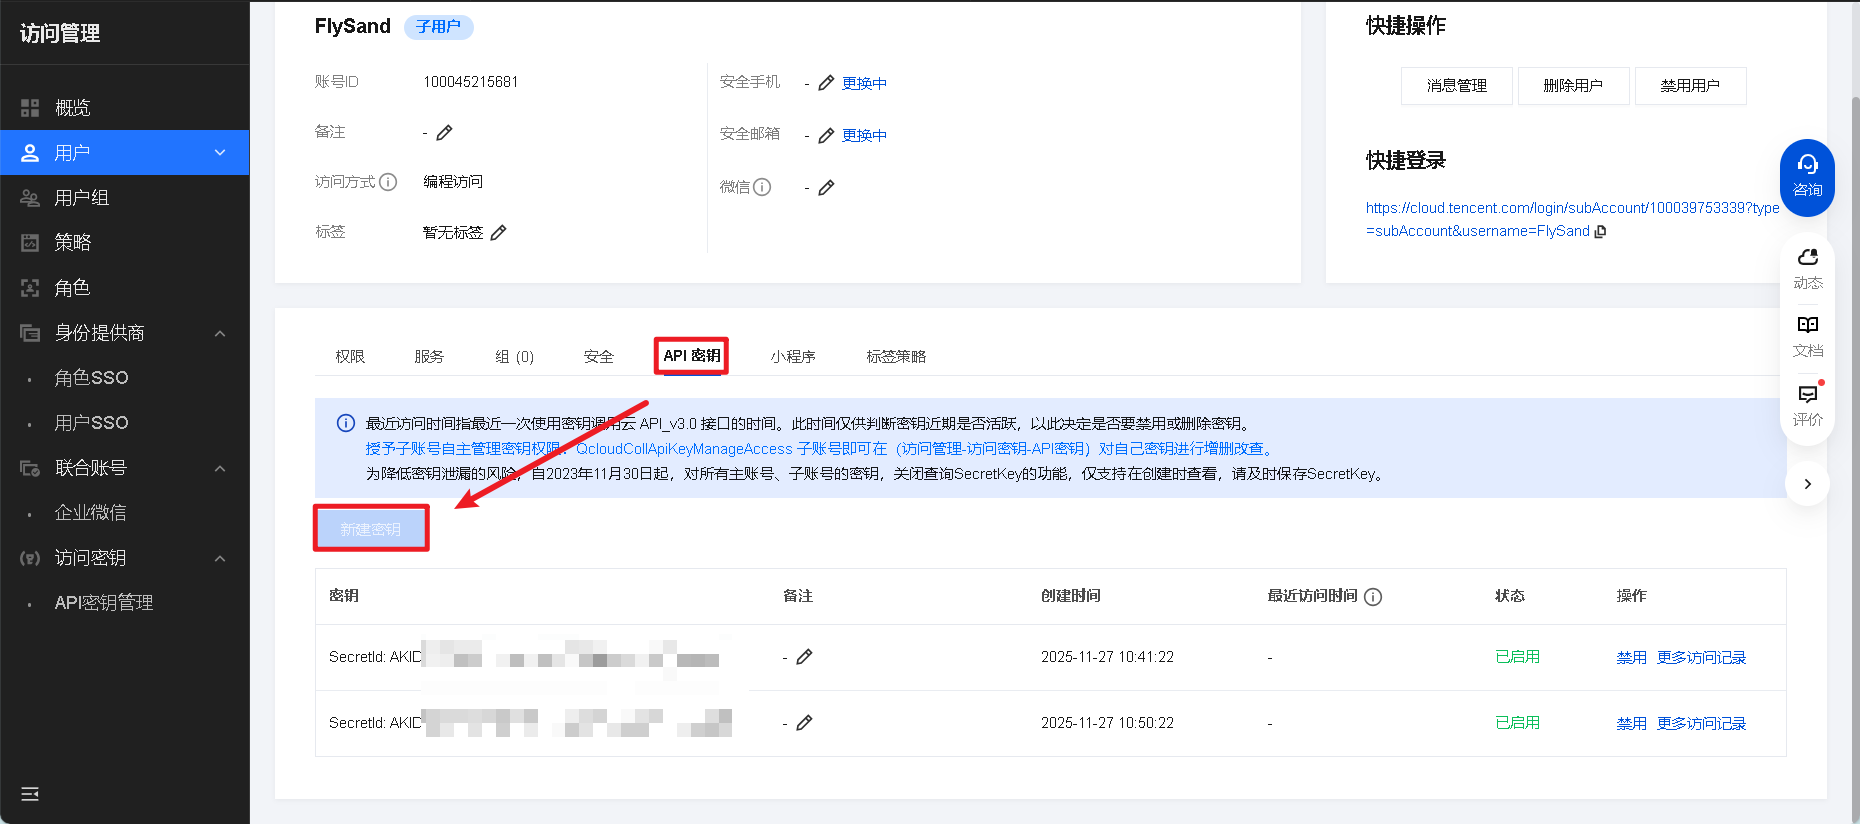Viewport: 1860px width, 824px height.
Task: Collapse sidebar using bottom menu icon
Action: click(x=30, y=794)
